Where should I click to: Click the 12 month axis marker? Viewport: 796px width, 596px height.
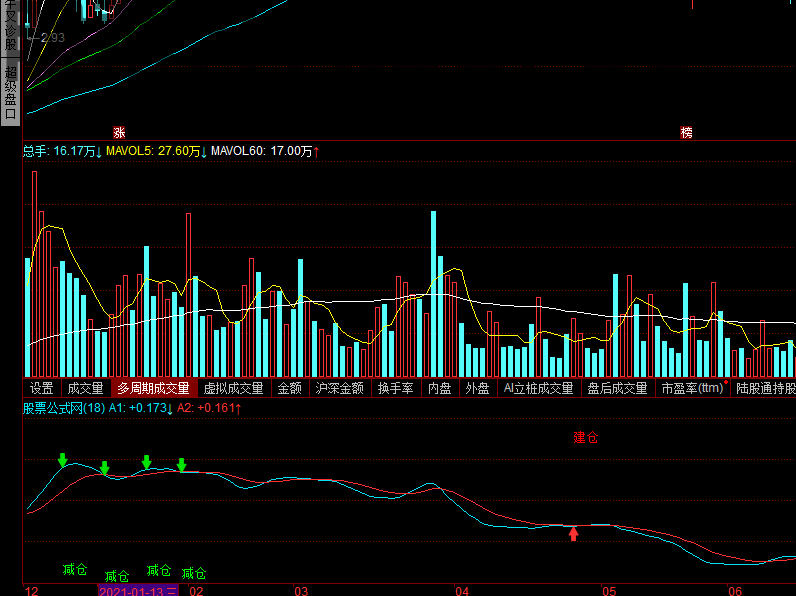tap(31, 591)
